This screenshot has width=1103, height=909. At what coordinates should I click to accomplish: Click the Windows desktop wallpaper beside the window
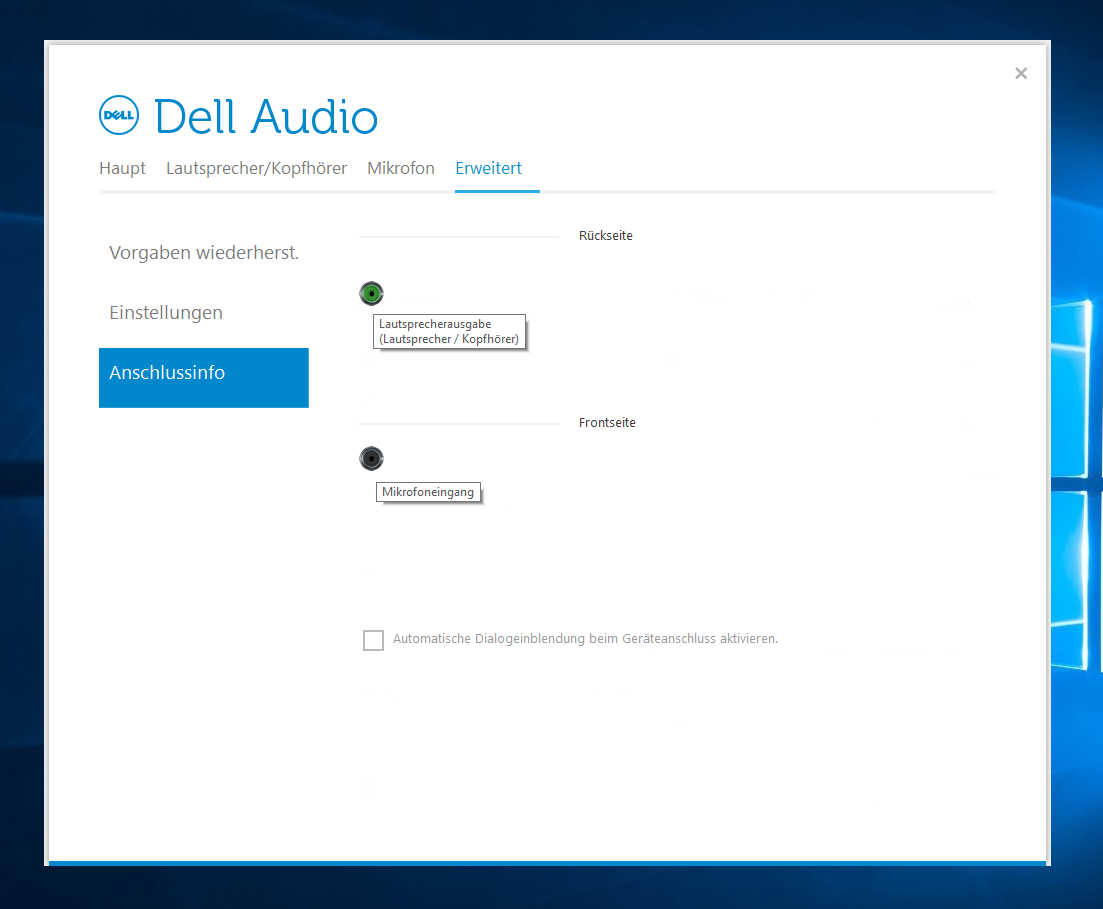[1077, 400]
